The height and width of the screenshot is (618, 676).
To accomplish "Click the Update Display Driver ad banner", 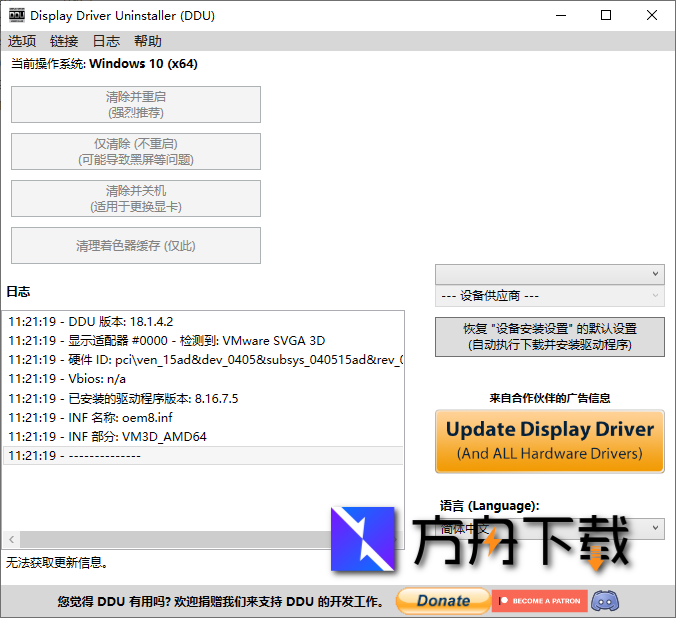I will point(550,441).
